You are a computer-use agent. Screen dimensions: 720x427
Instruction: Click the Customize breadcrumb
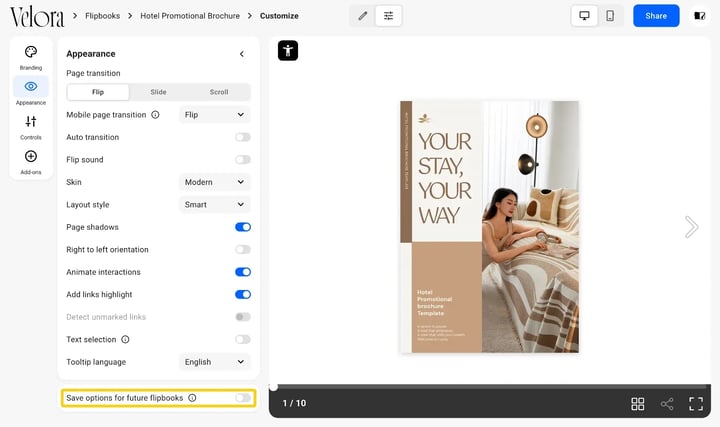pos(279,16)
